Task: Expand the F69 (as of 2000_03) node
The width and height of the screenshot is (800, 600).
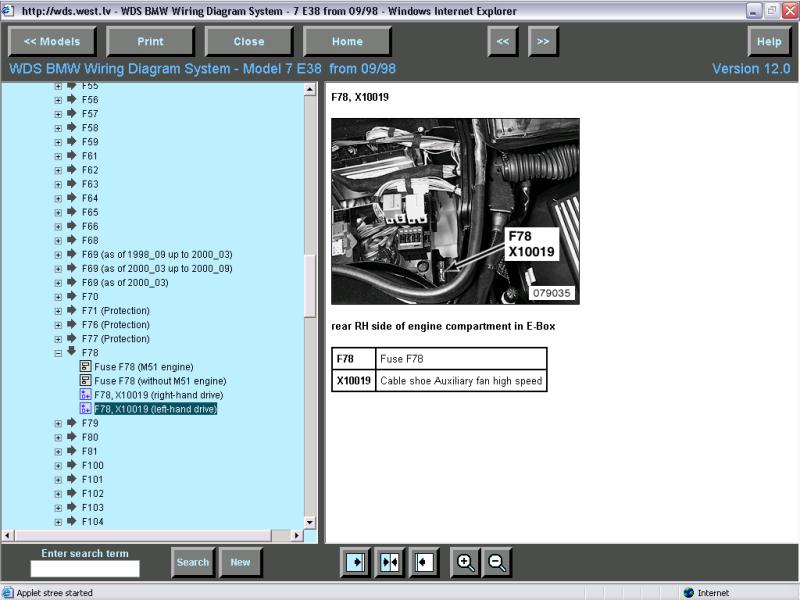Action: pos(58,283)
